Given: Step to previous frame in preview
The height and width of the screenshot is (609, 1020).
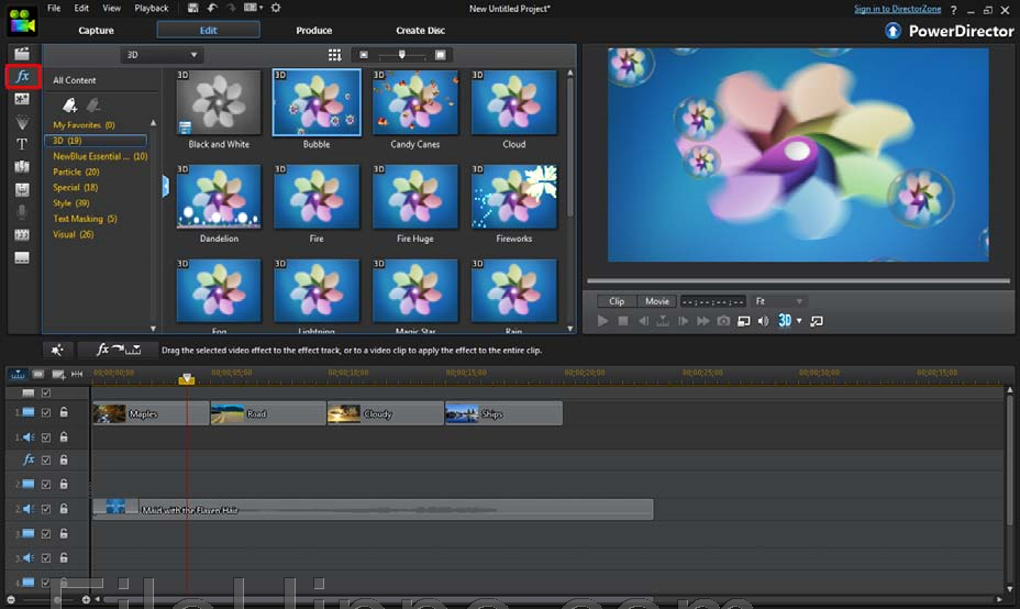Looking at the screenshot, I should [643, 321].
